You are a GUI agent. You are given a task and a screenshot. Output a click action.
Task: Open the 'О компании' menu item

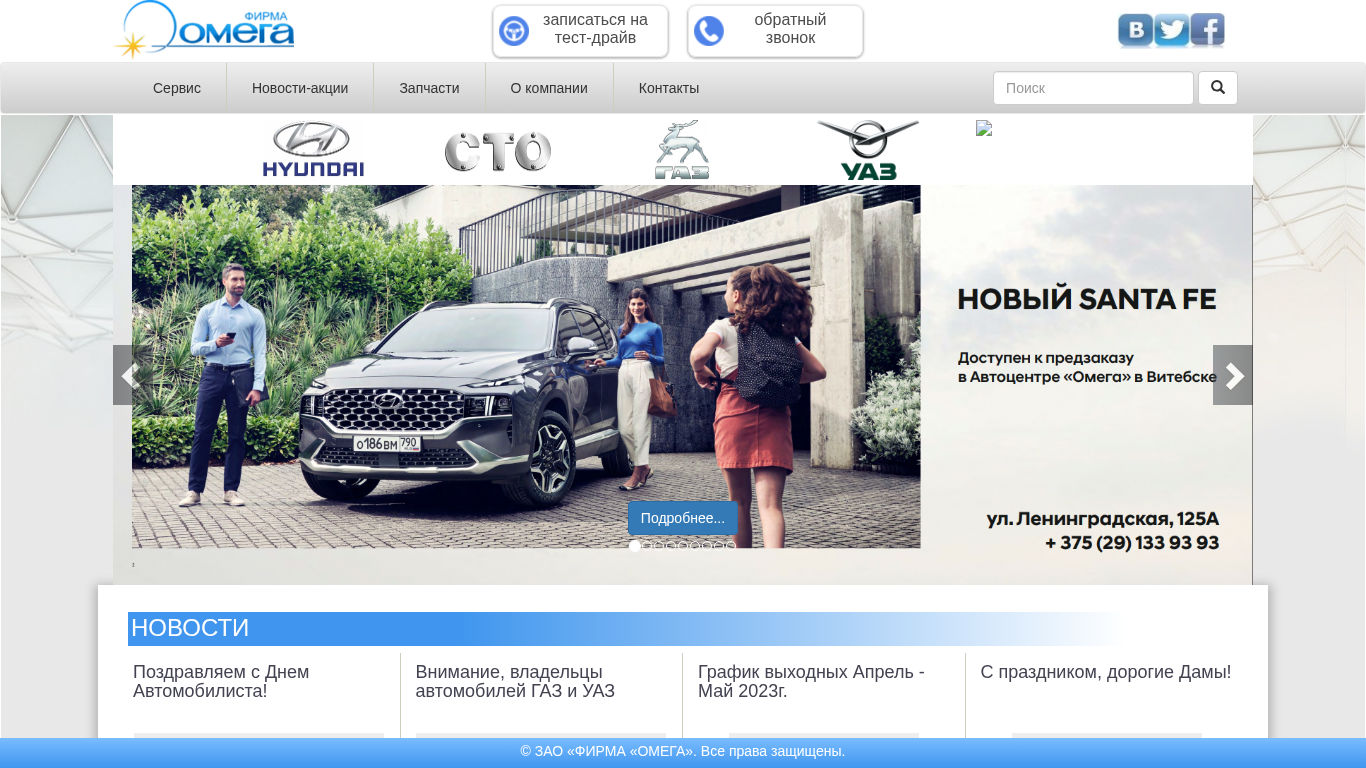tap(549, 88)
